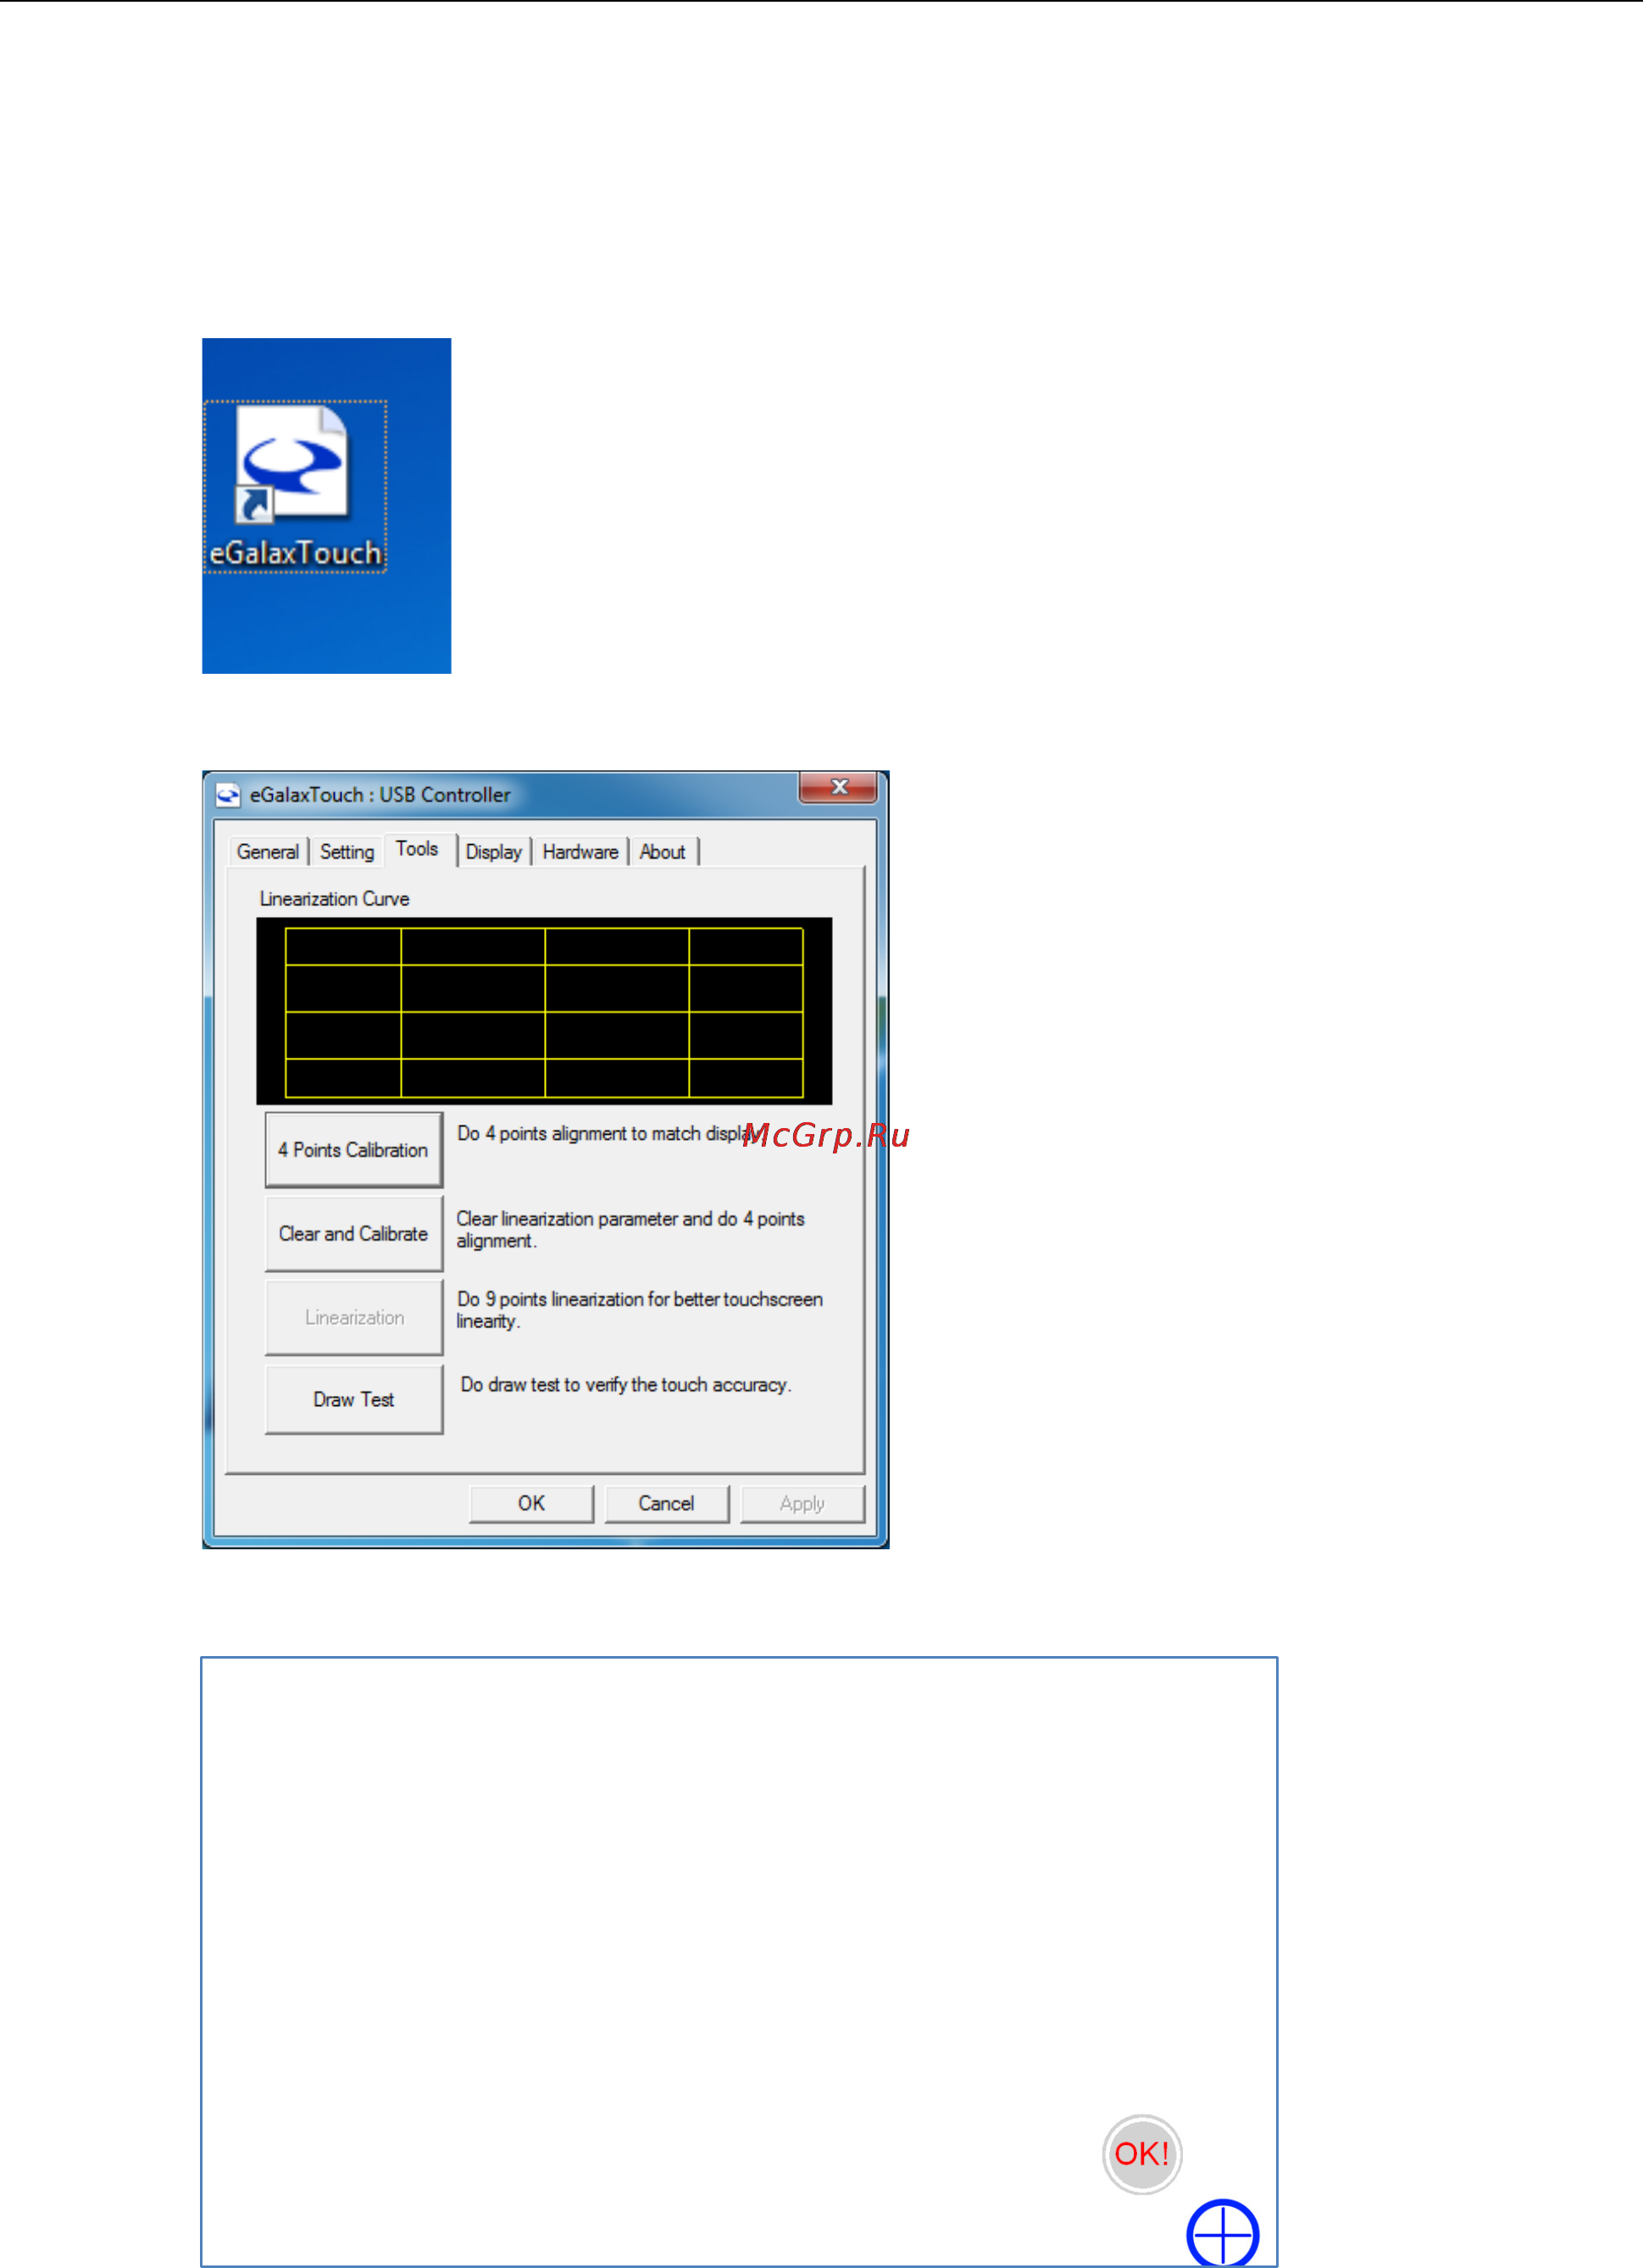Switch to the Setting tab
Screen dimensions: 1643x2268
(347, 852)
